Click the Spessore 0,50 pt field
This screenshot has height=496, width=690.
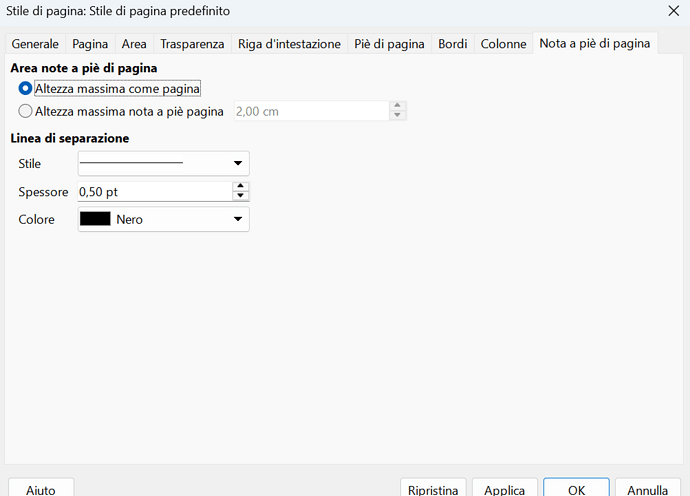[x=155, y=192]
